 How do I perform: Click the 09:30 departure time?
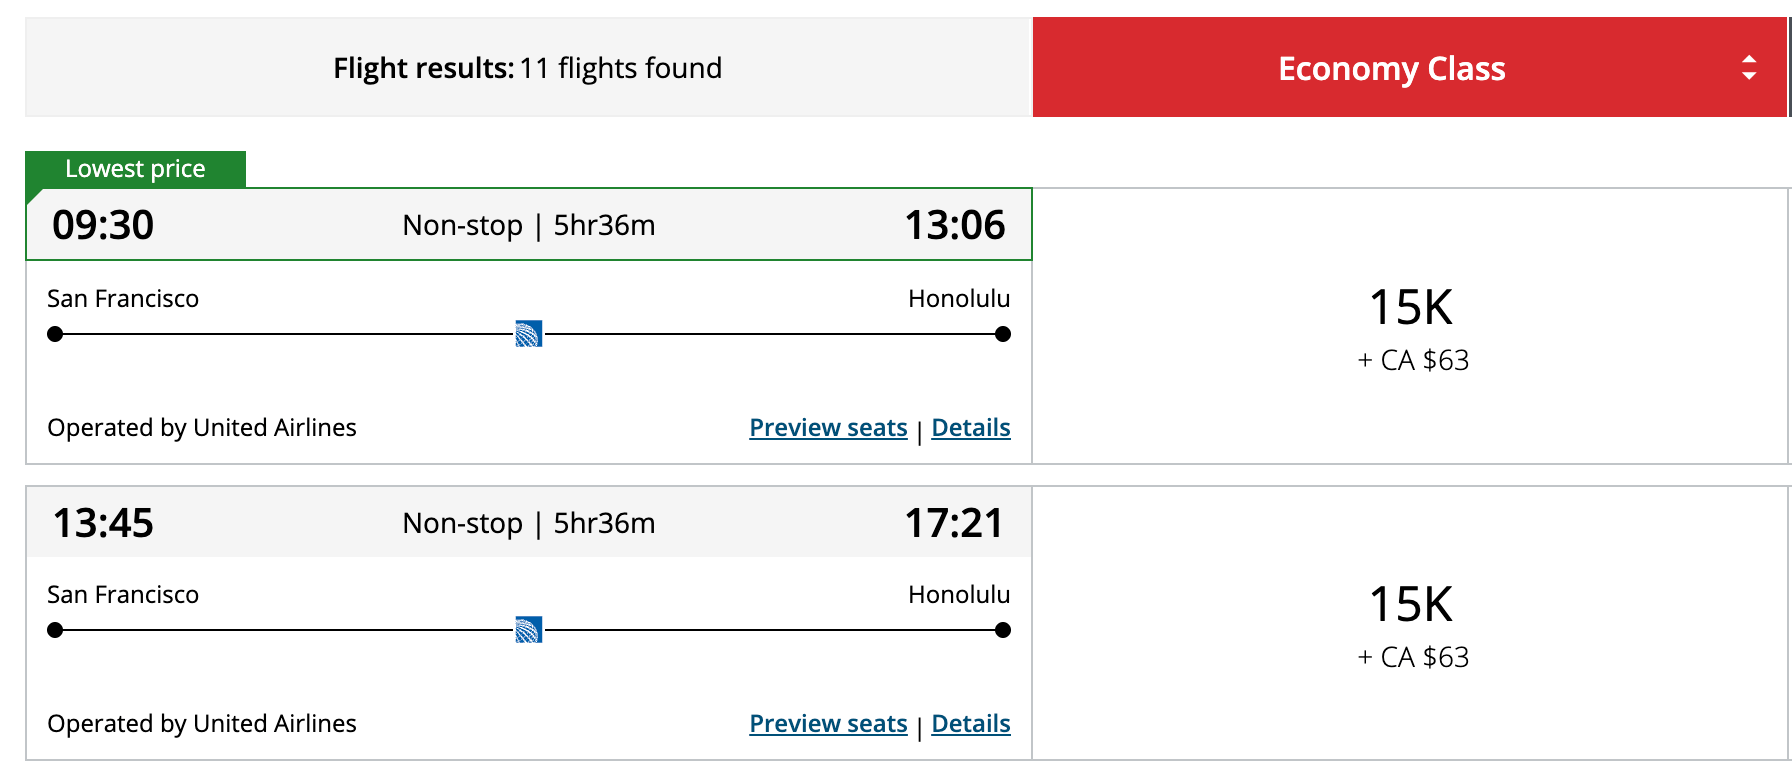click(103, 225)
